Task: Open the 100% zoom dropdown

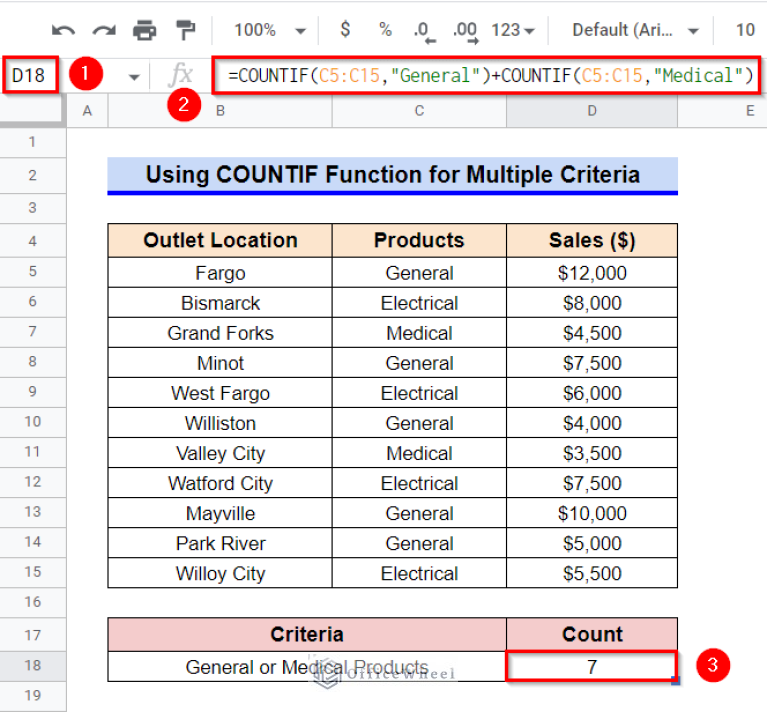Action: (270, 30)
